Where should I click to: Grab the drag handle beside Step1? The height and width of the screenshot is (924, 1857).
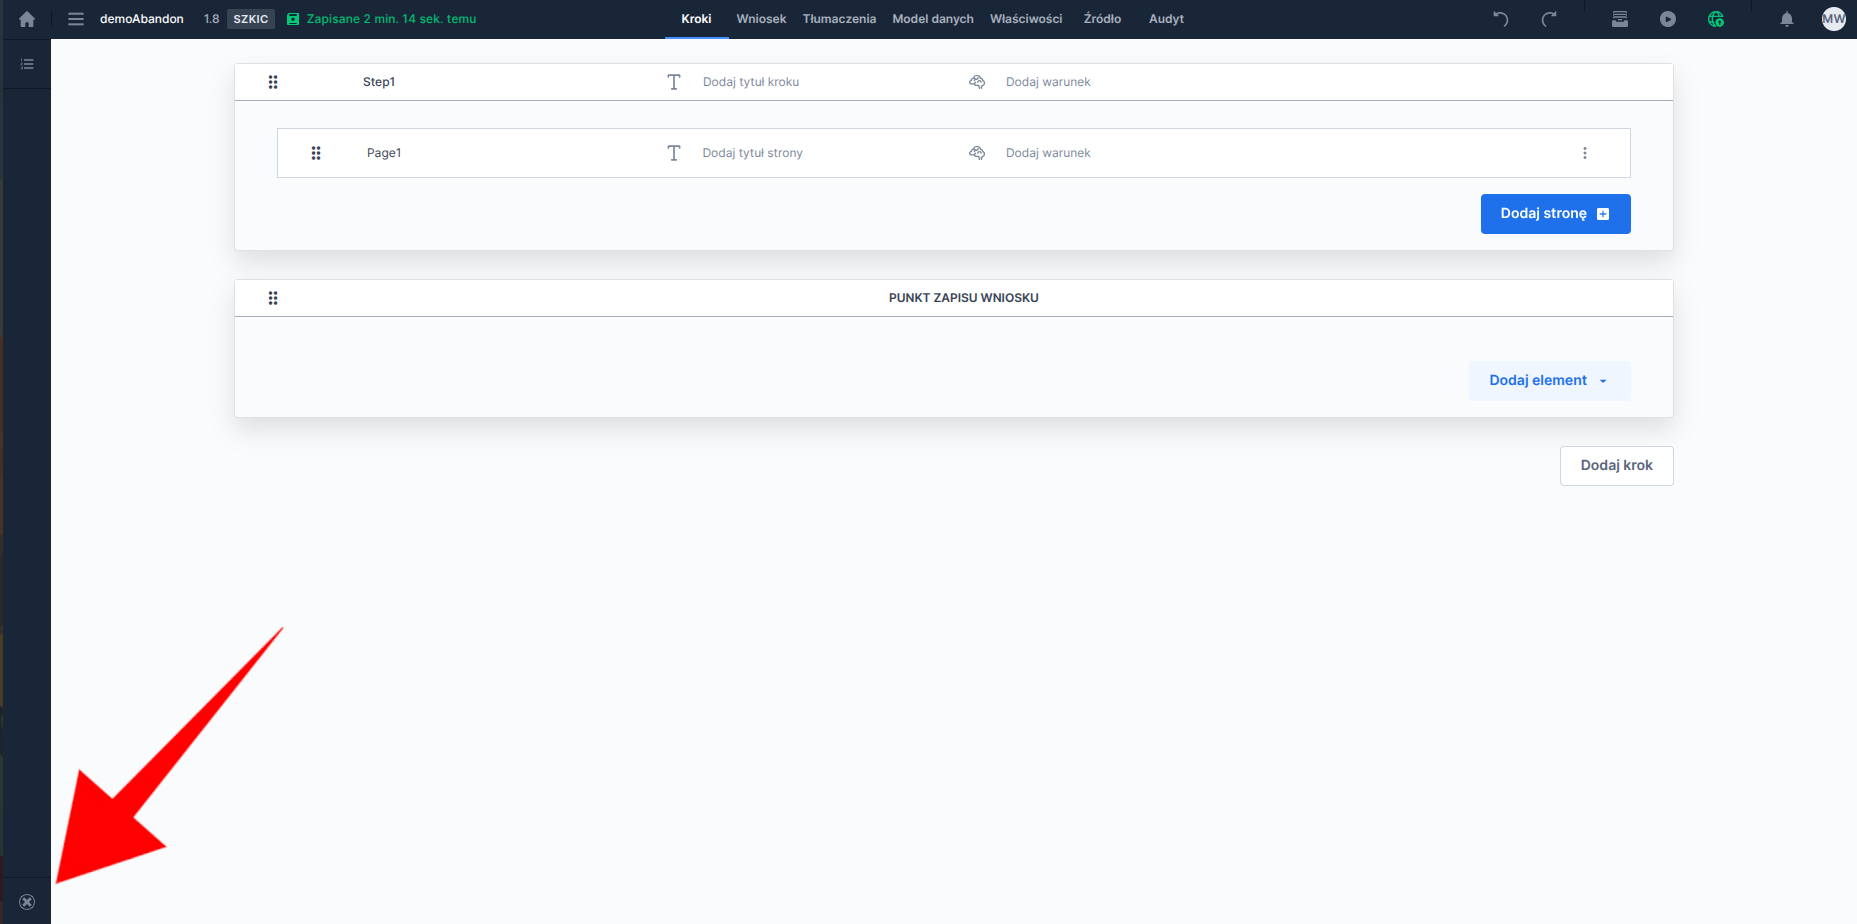[x=273, y=82]
